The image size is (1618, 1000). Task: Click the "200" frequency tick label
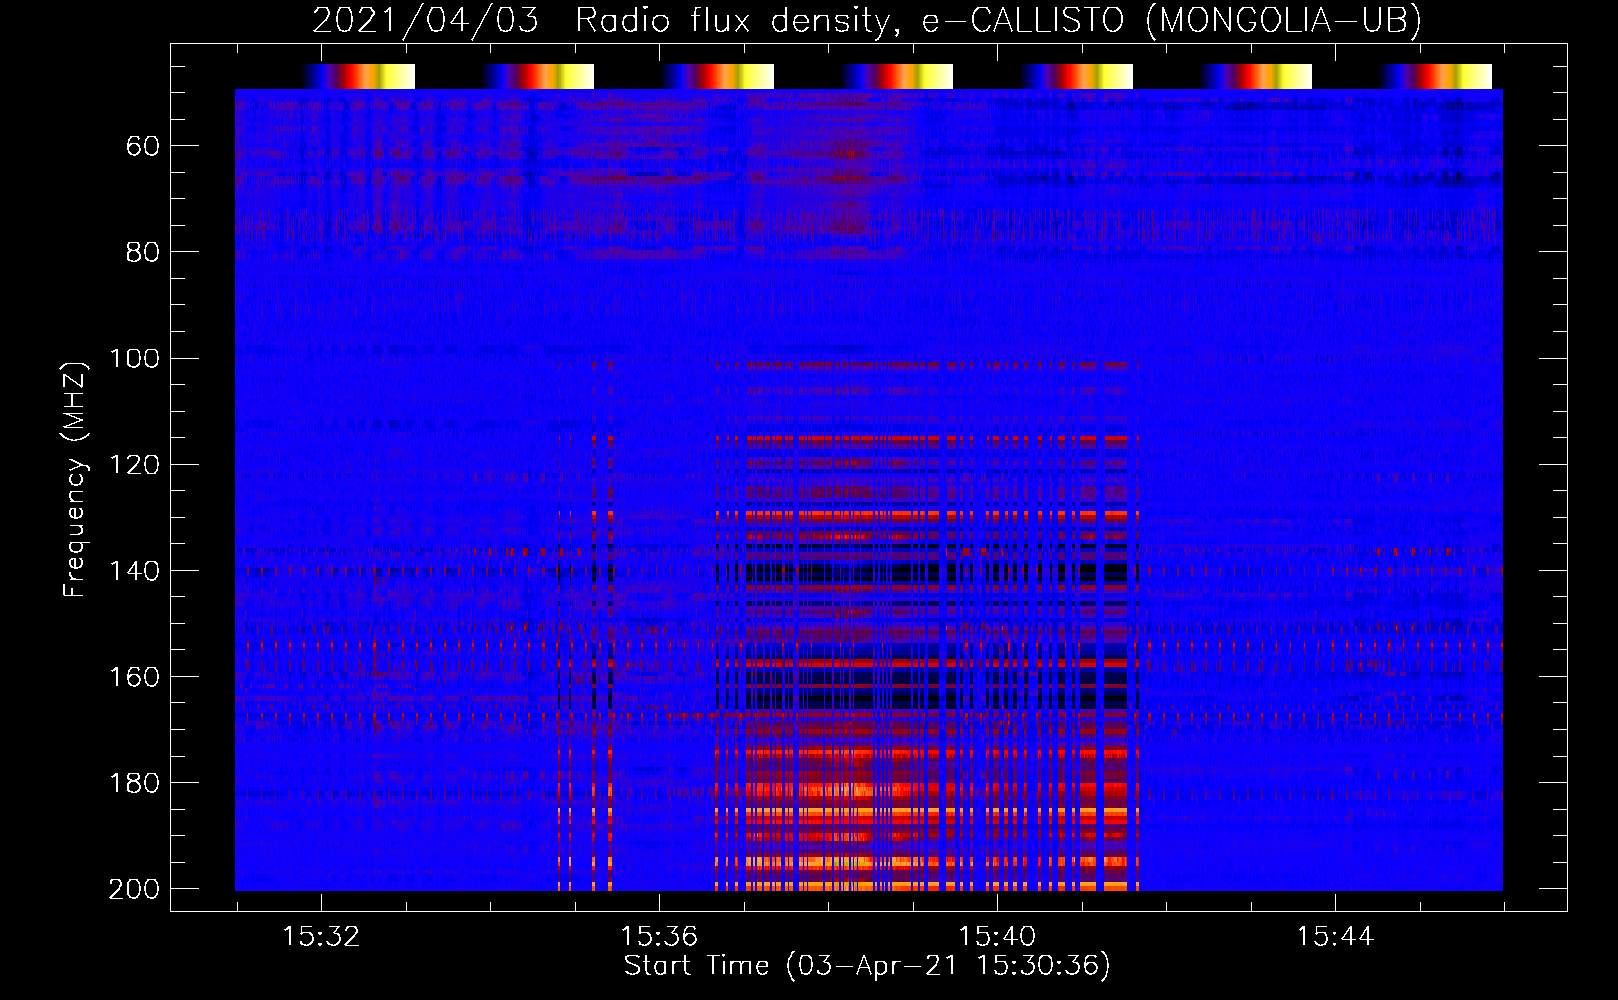(134, 889)
